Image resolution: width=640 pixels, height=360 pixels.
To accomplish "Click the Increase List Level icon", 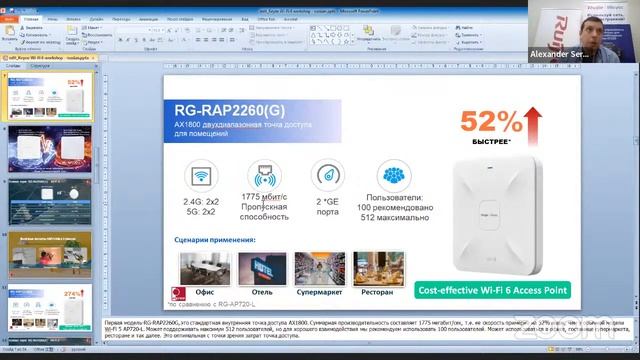I will pyautogui.click(x=231, y=31).
